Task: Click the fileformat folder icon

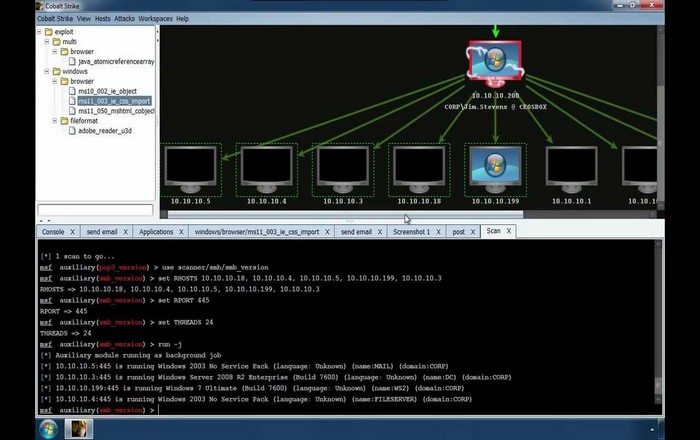Action: pyautogui.click(x=65, y=121)
